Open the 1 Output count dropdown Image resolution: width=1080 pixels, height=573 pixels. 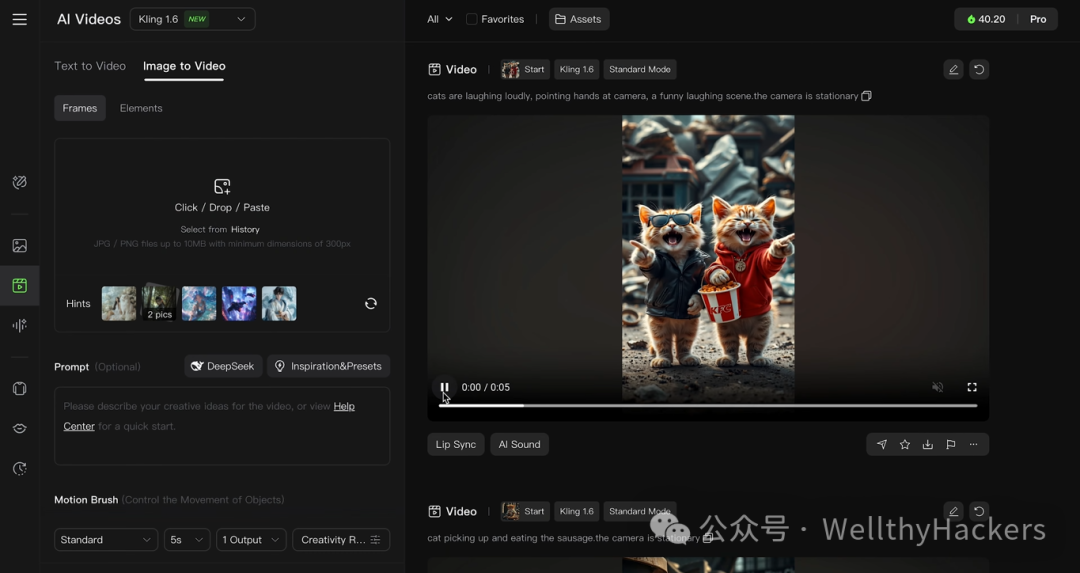pyautogui.click(x=251, y=540)
